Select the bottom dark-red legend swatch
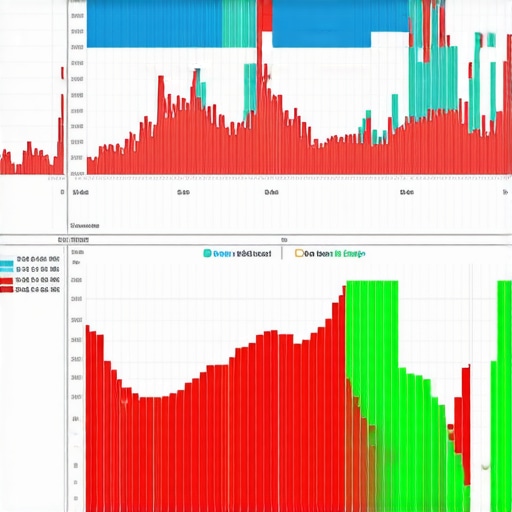 7,289
